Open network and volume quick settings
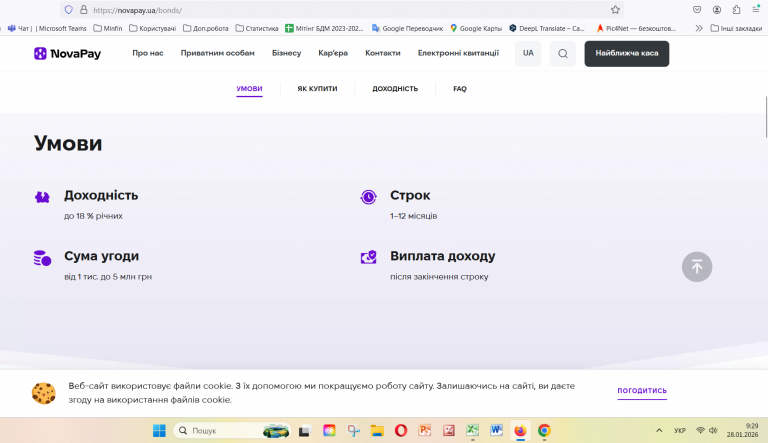Image resolution: width=768 pixels, height=443 pixels. (x=706, y=431)
